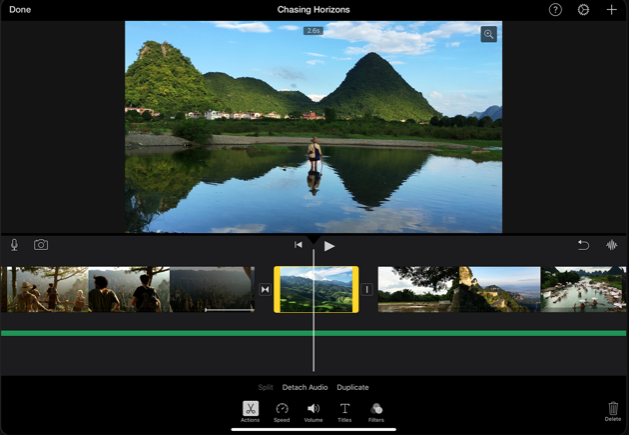Open the Speed adjustment tool
The width and height of the screenshot is (629, 435).
(x=282, y=409)
